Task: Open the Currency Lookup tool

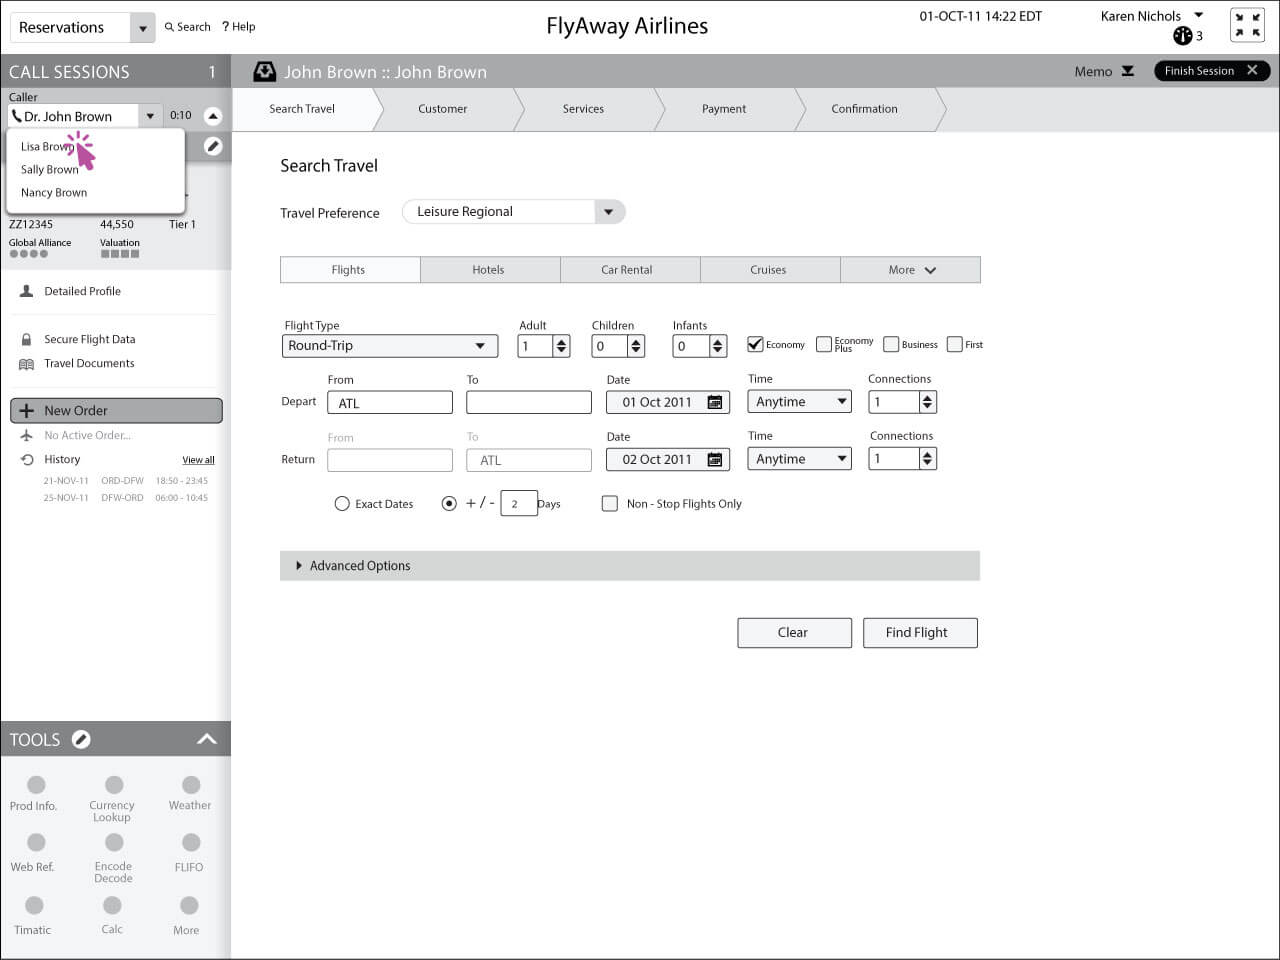Action: 114,786
